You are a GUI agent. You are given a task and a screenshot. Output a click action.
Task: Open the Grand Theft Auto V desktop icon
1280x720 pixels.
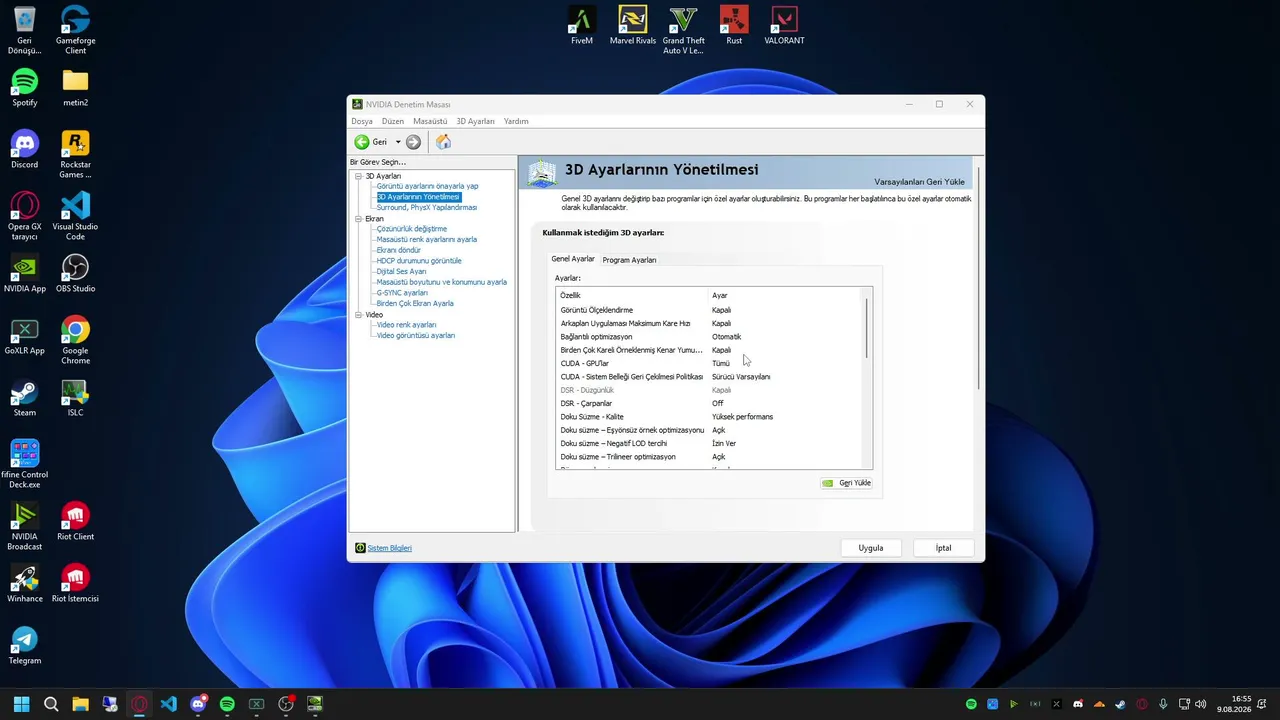[684, 30]
